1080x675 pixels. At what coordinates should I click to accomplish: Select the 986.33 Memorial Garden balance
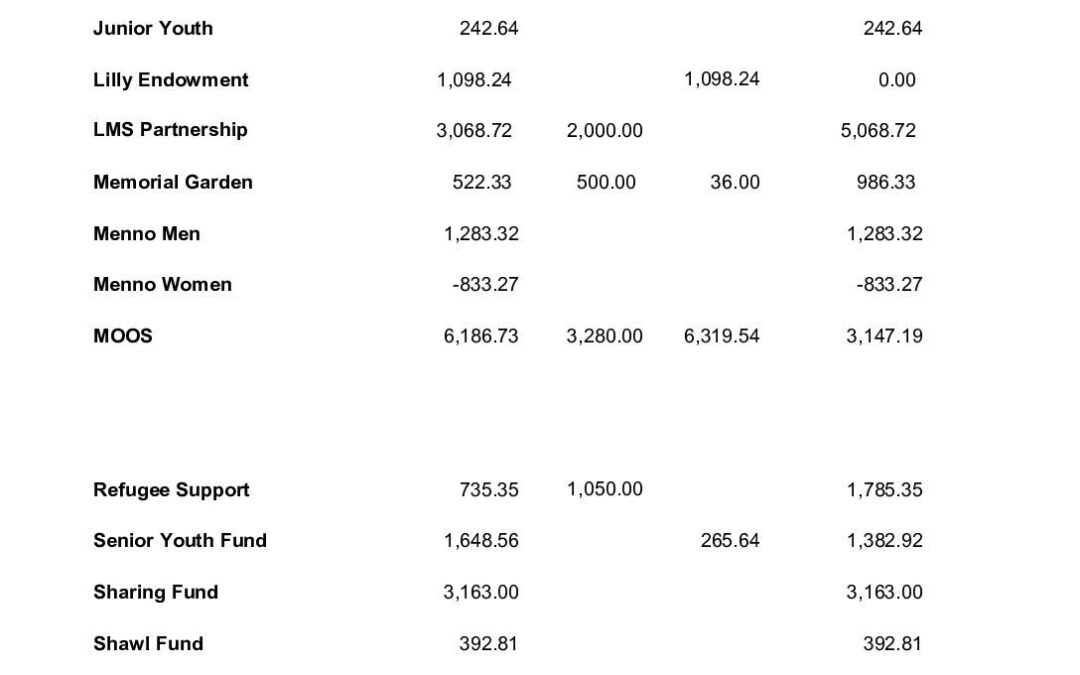click(886, 182)
